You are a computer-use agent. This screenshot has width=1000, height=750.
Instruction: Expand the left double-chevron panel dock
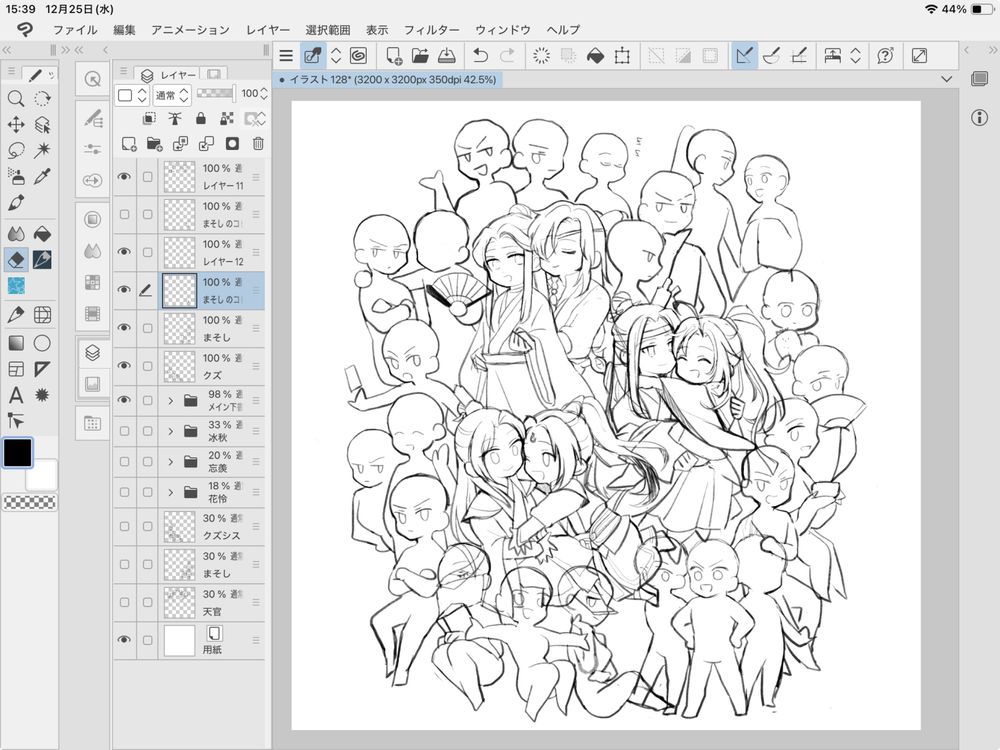pyautogui.click(x=8, y=50)
